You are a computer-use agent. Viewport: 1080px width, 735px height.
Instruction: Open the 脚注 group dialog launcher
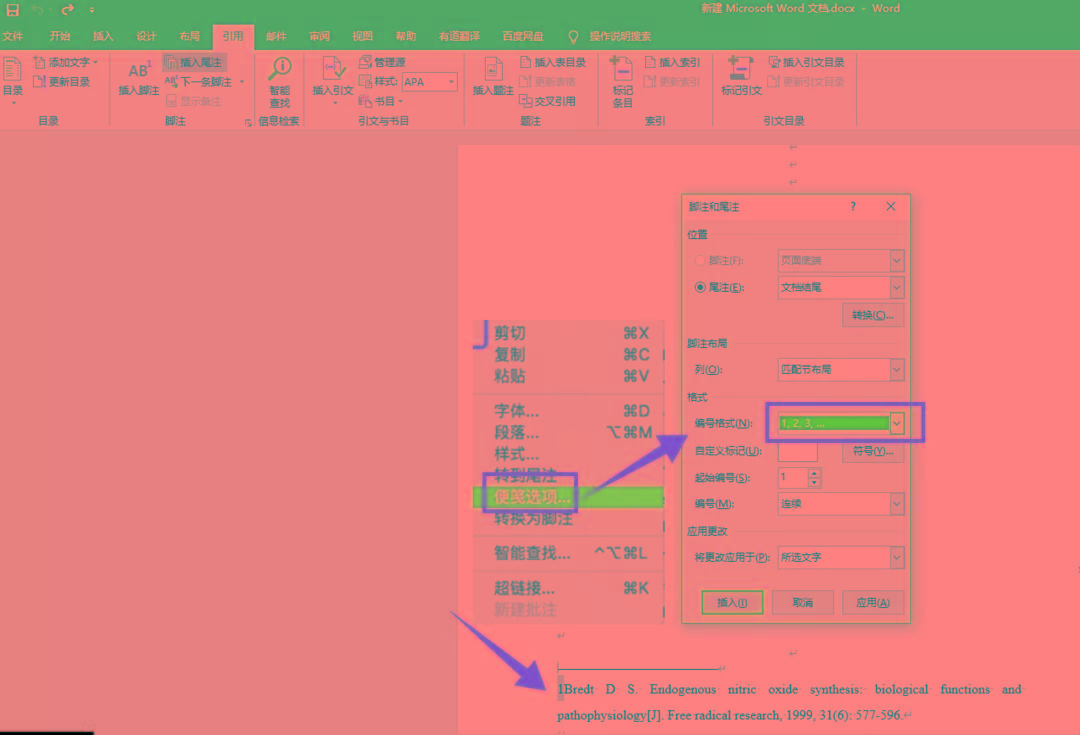click(248, 122)
